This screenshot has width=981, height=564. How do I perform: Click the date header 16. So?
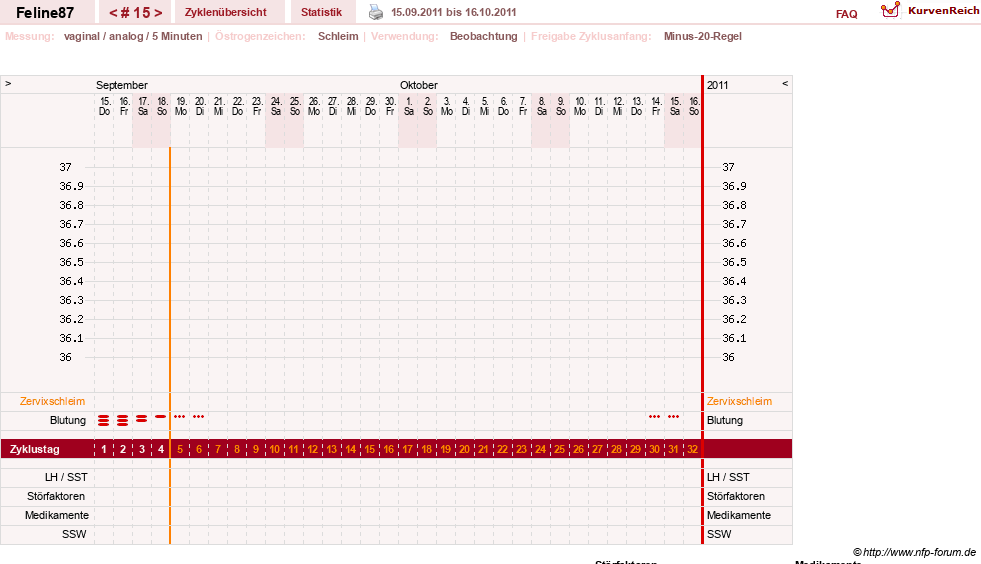coord(694,106)
